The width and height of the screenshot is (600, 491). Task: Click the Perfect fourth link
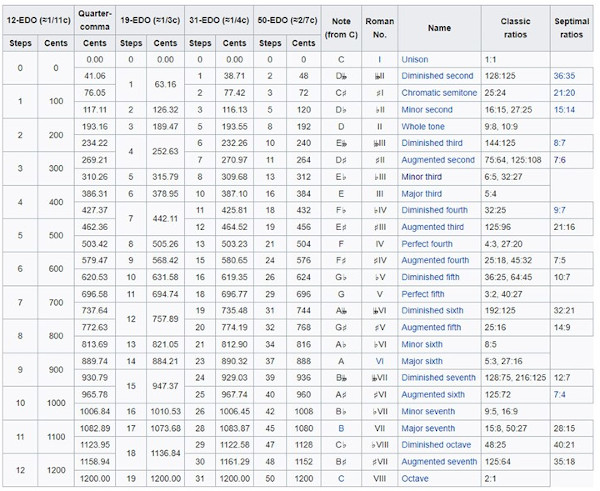tap(427, 242)
